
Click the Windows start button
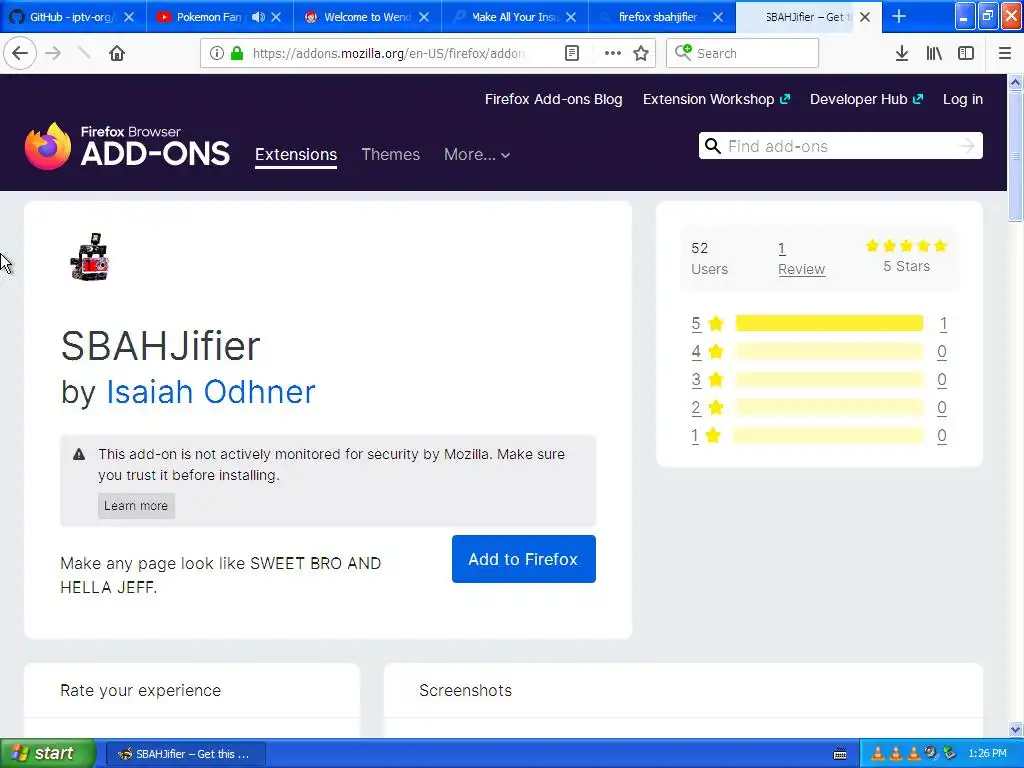point(47,753)
